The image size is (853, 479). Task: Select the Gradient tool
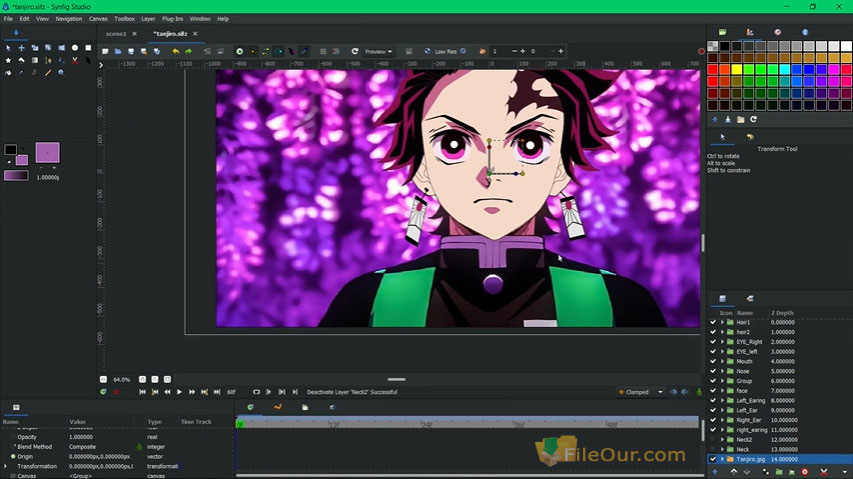35,60
